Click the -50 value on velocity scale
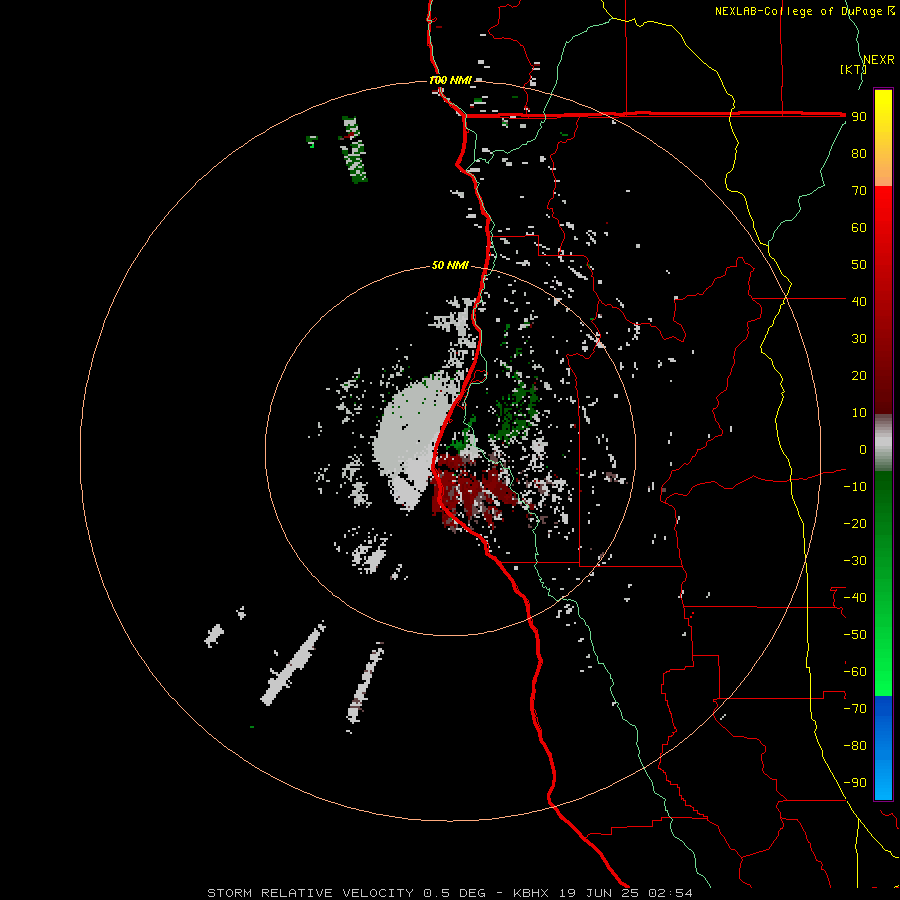The height and width of the screenshot is (900, 900). 855,635
